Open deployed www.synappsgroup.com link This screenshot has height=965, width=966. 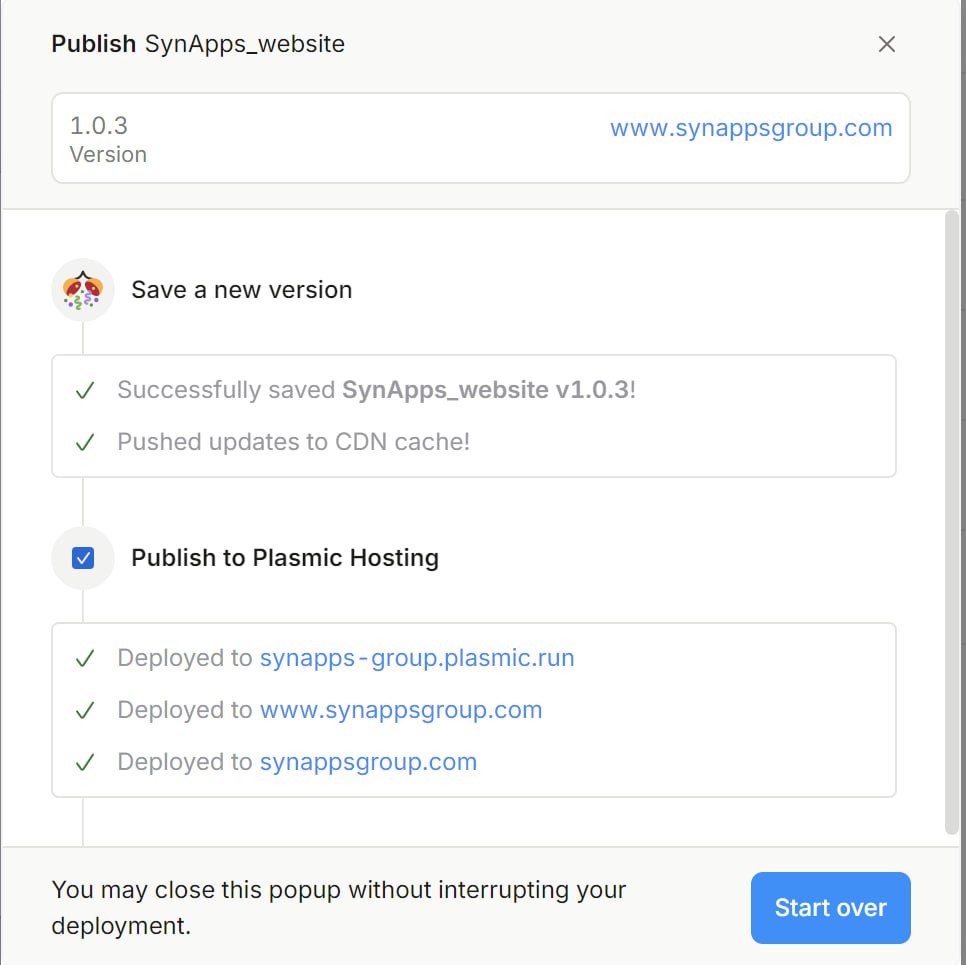coord(401,710)
